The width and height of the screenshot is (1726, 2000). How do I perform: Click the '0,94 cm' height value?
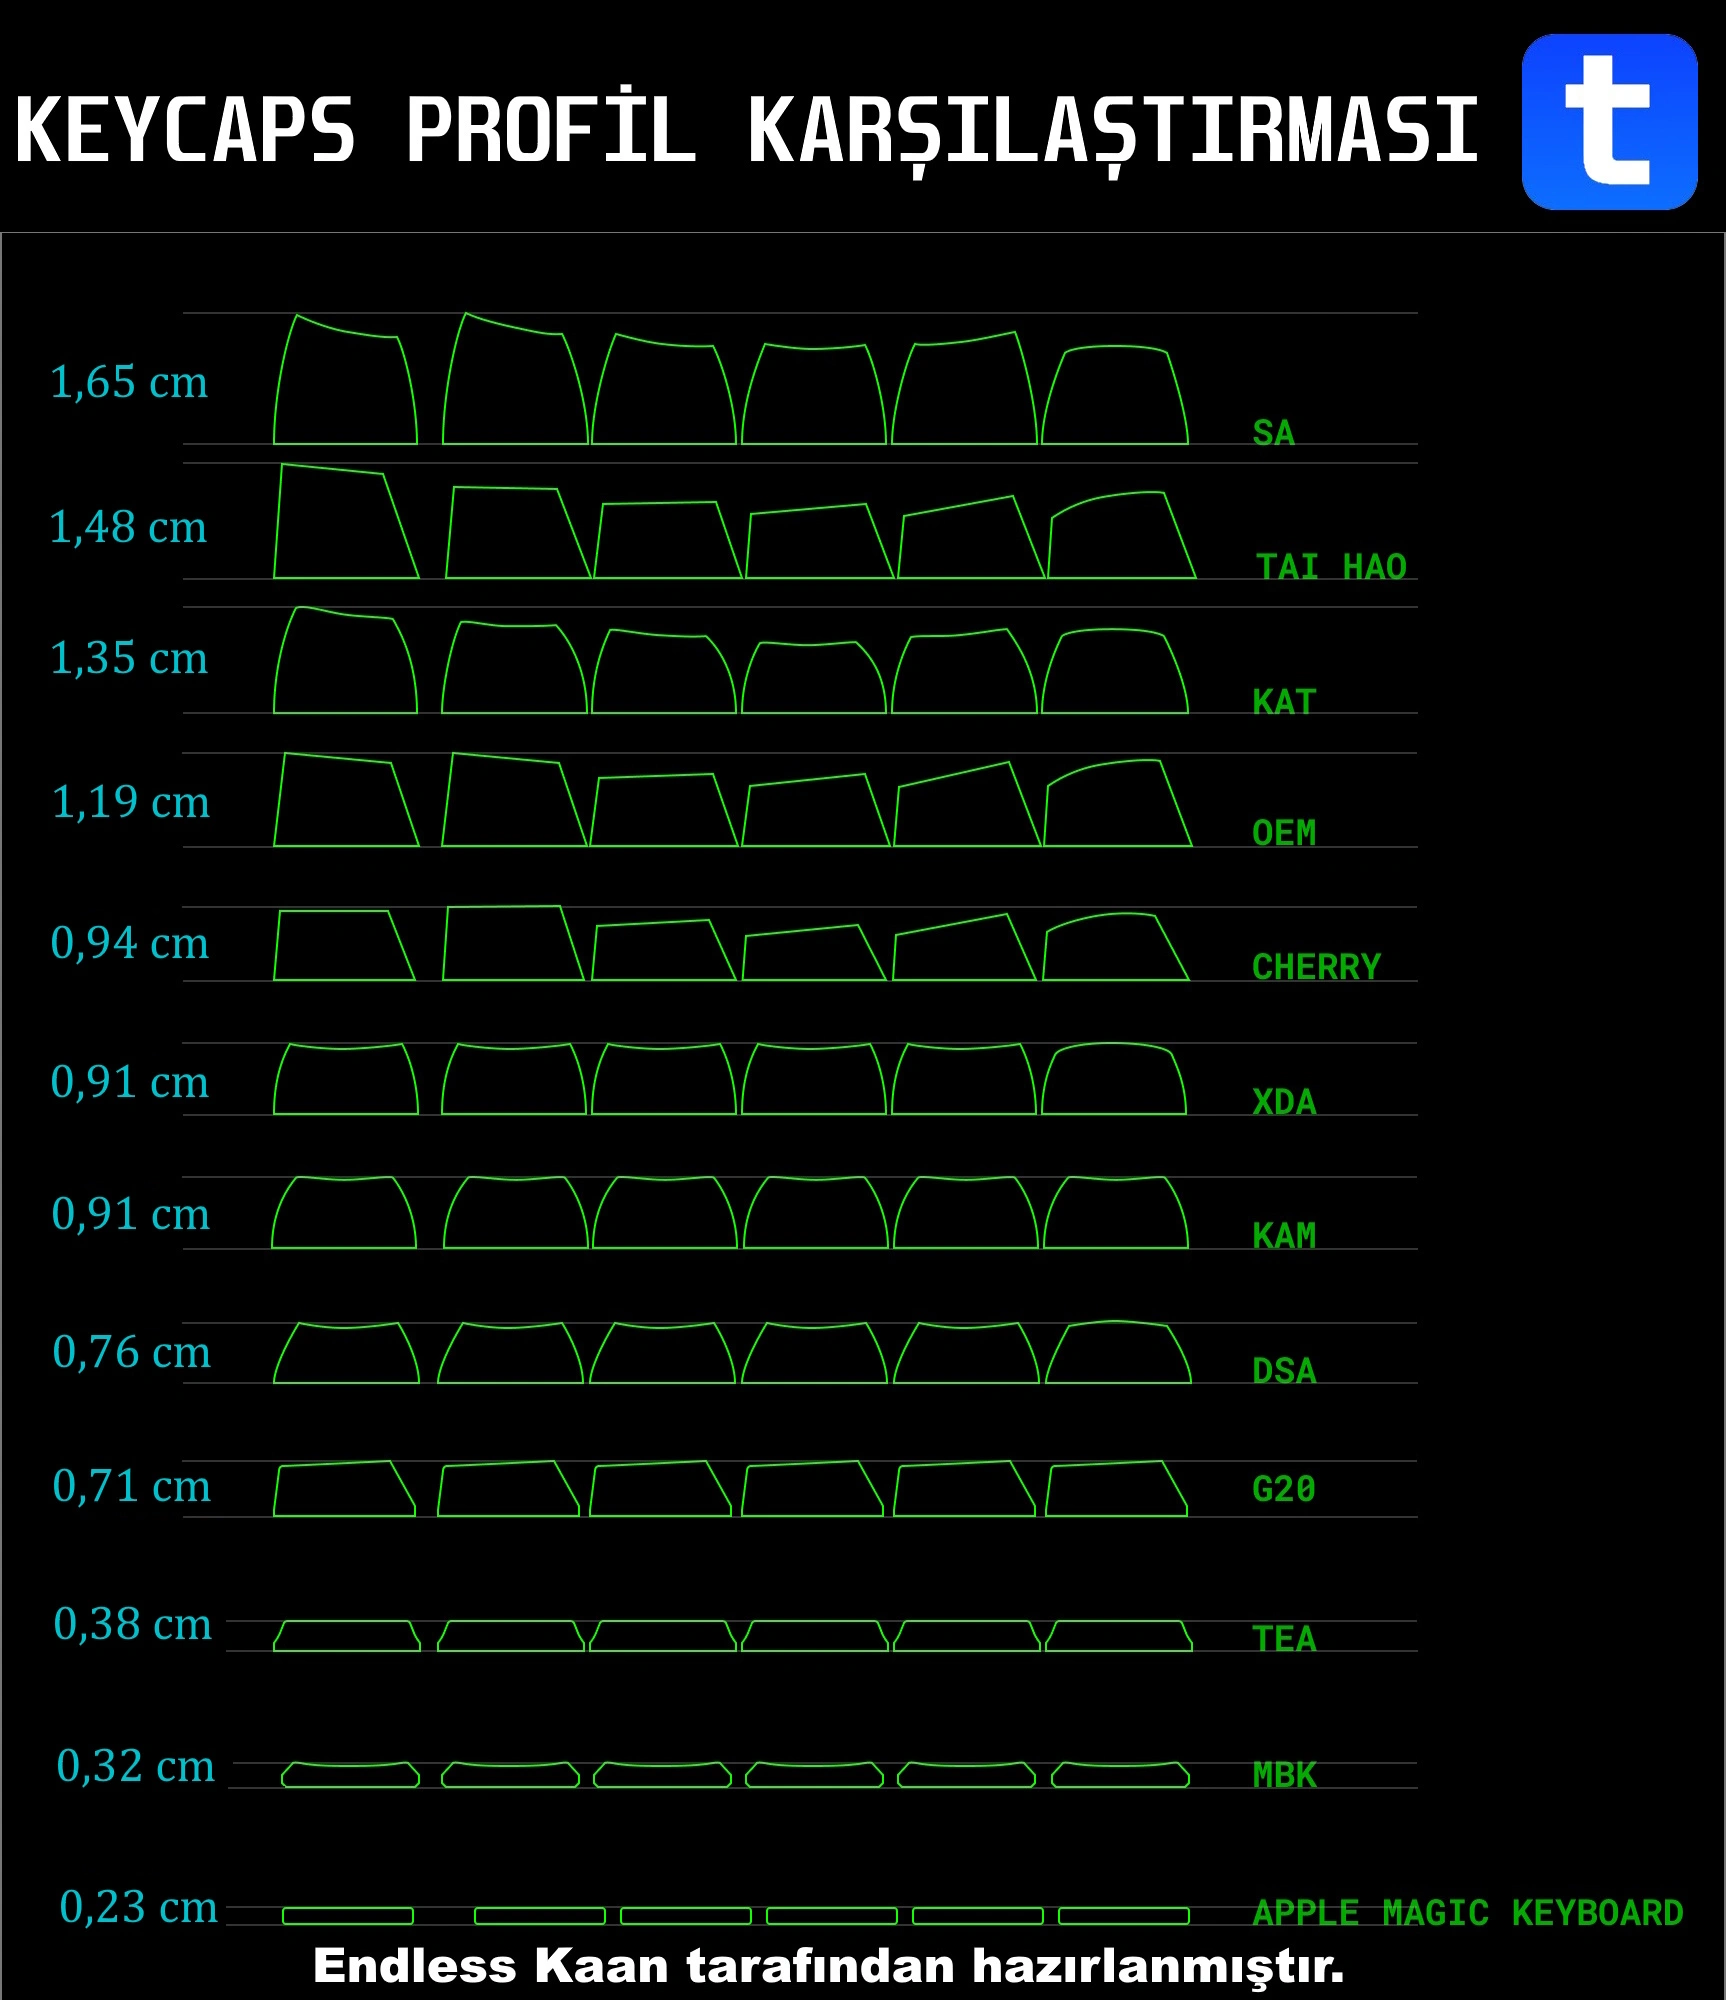coord(130,944)
